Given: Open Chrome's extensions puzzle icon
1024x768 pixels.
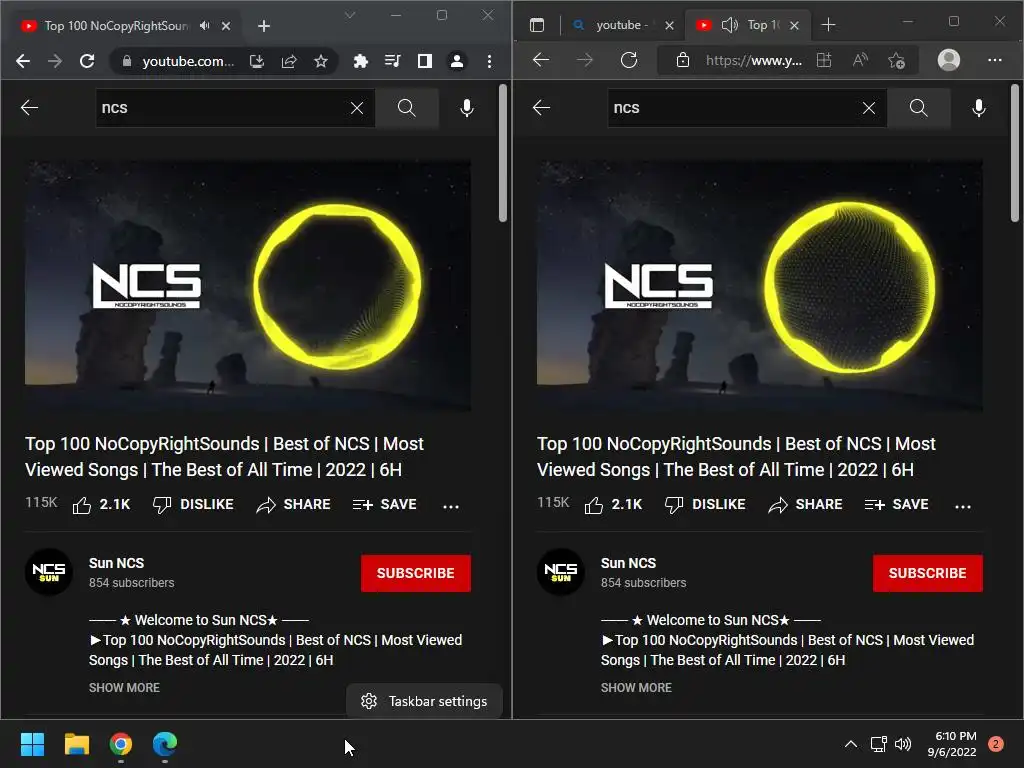Looking at the screenshot, I should 360,61.
